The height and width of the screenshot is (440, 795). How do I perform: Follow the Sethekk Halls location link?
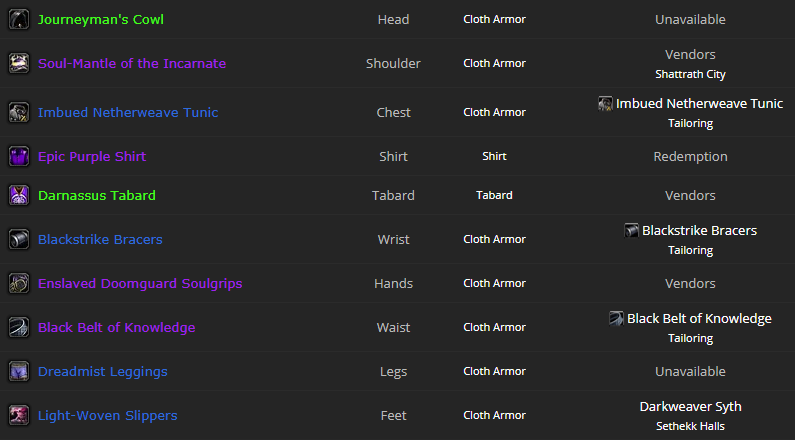690,426
